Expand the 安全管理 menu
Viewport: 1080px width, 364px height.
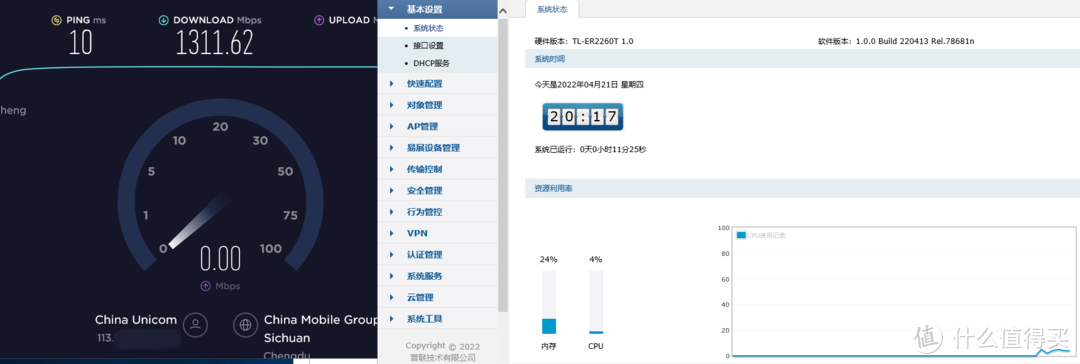coord(437,190)
